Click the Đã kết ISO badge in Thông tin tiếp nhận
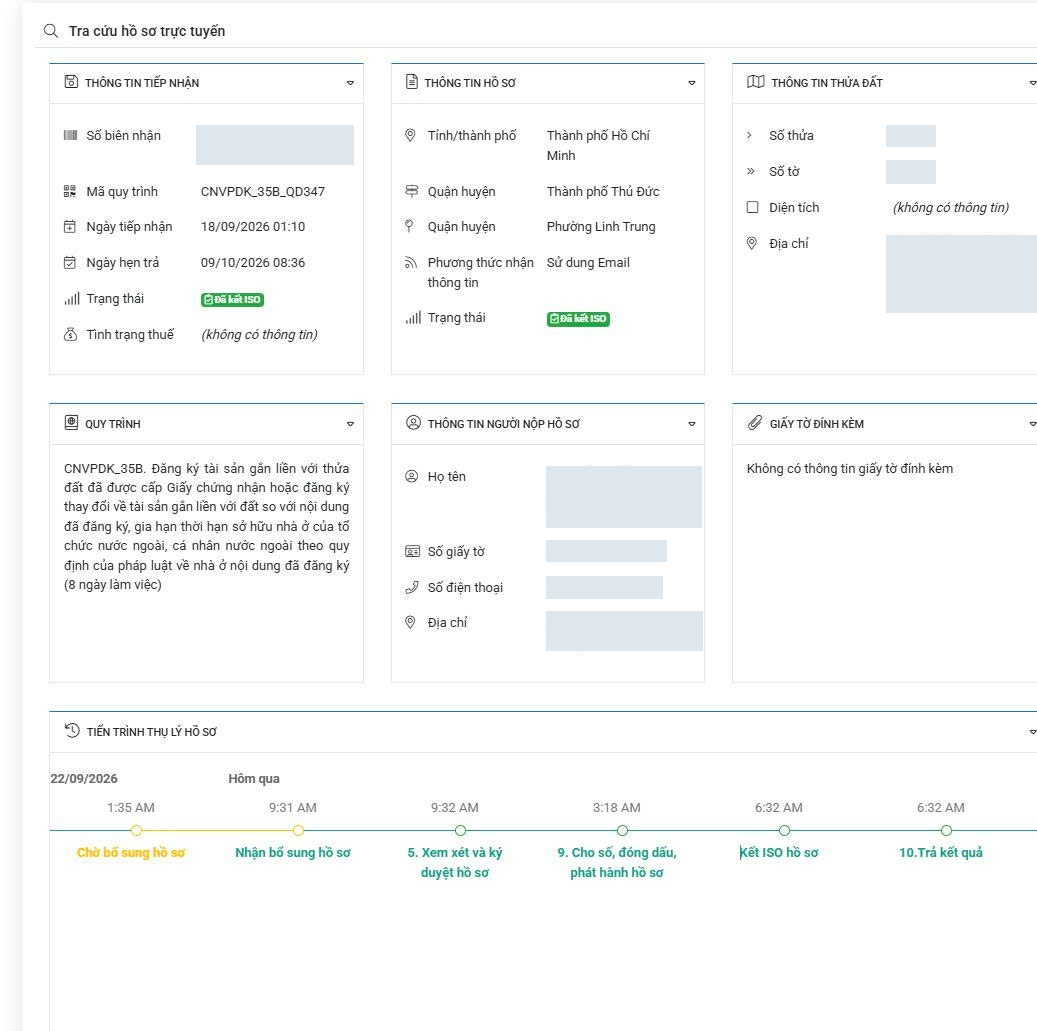 (x=232, y=300)
